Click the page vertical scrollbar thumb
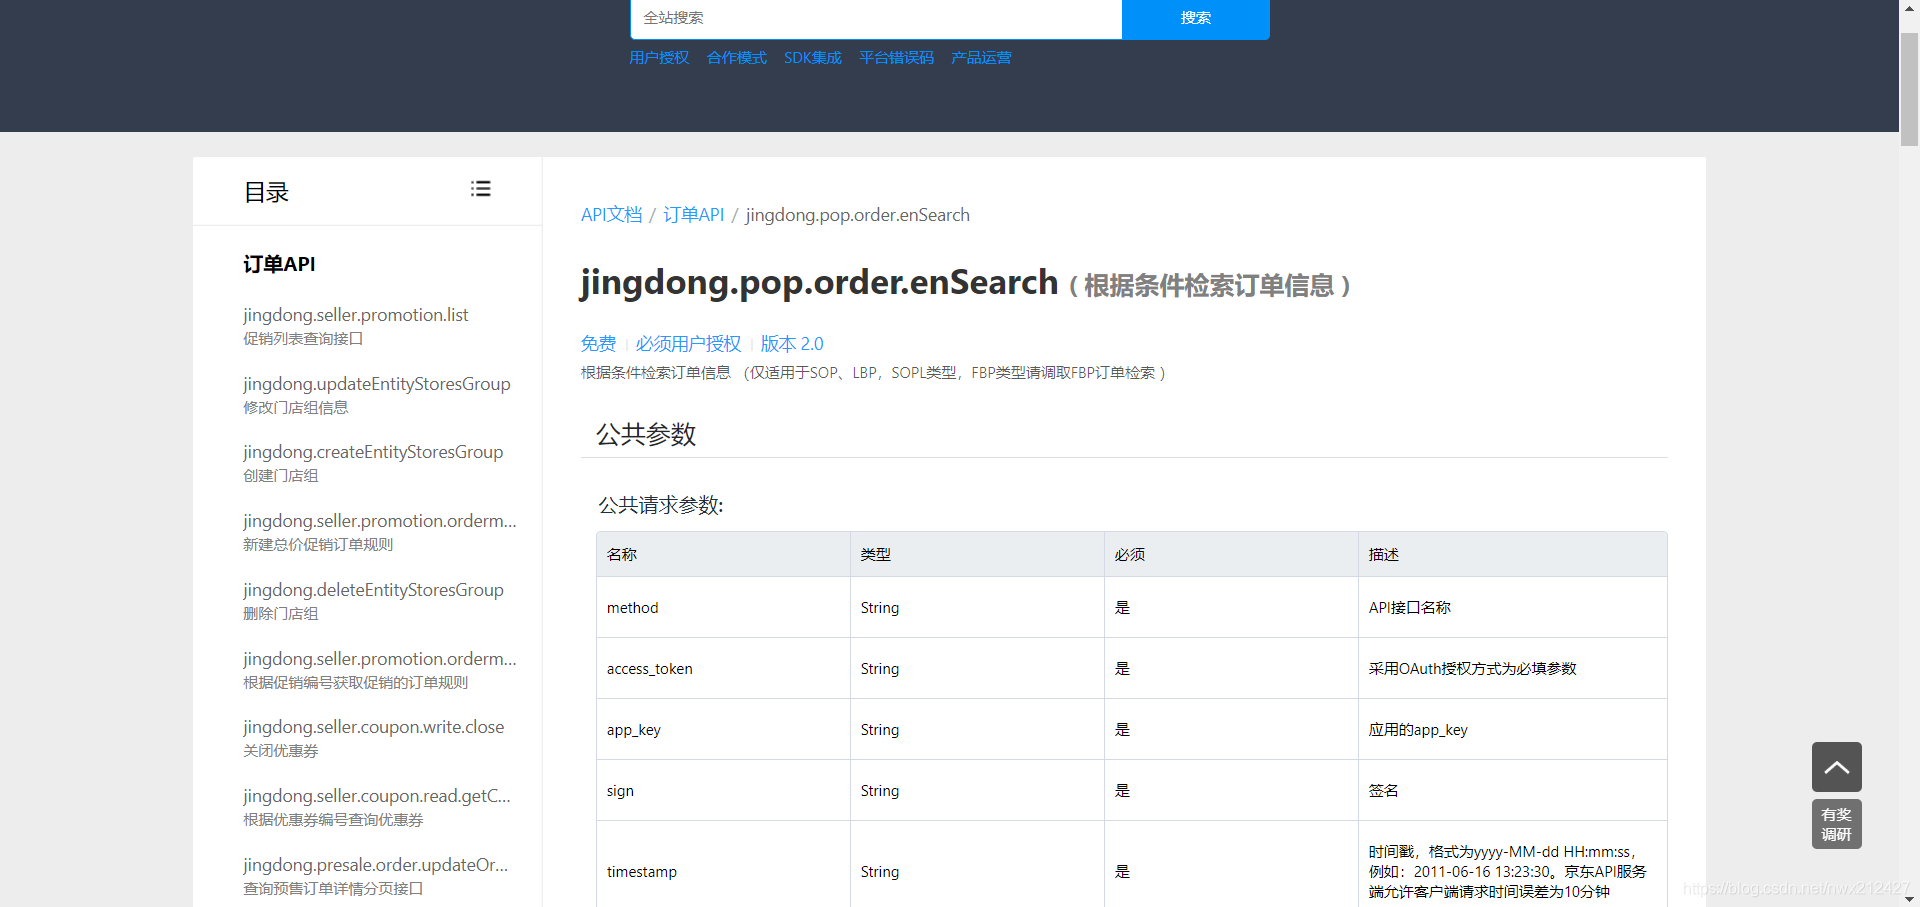This screenshot has width=1920, height=907. click(1909, 89)
